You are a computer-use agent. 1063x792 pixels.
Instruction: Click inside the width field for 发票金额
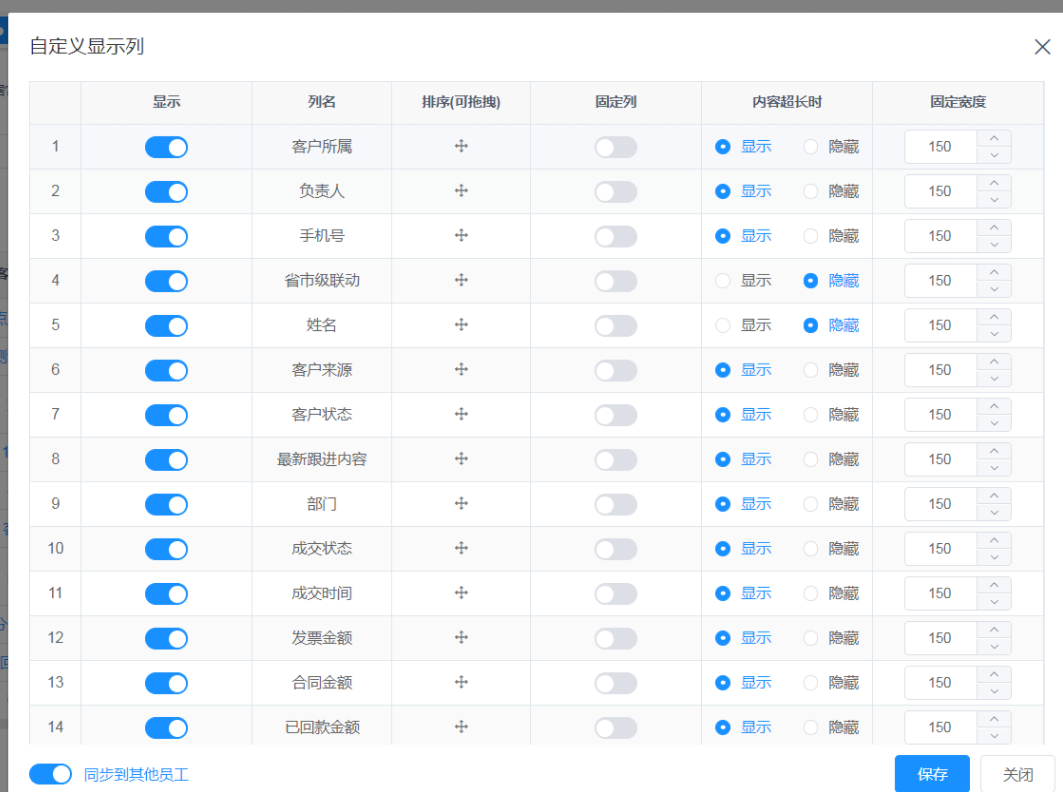(x=939, y=638)
